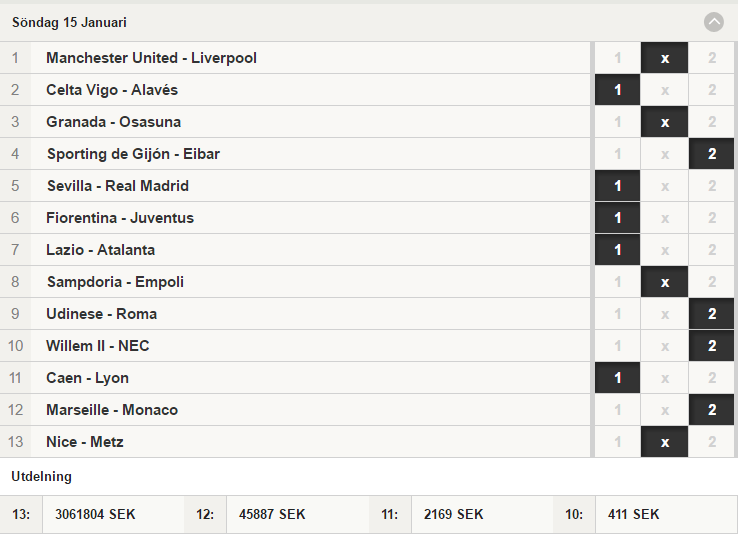Image resolution: width=739 pixels, height=536 pixels.
Task: Select X for Manchester United - Liverpool
Action: pos(665,58)
